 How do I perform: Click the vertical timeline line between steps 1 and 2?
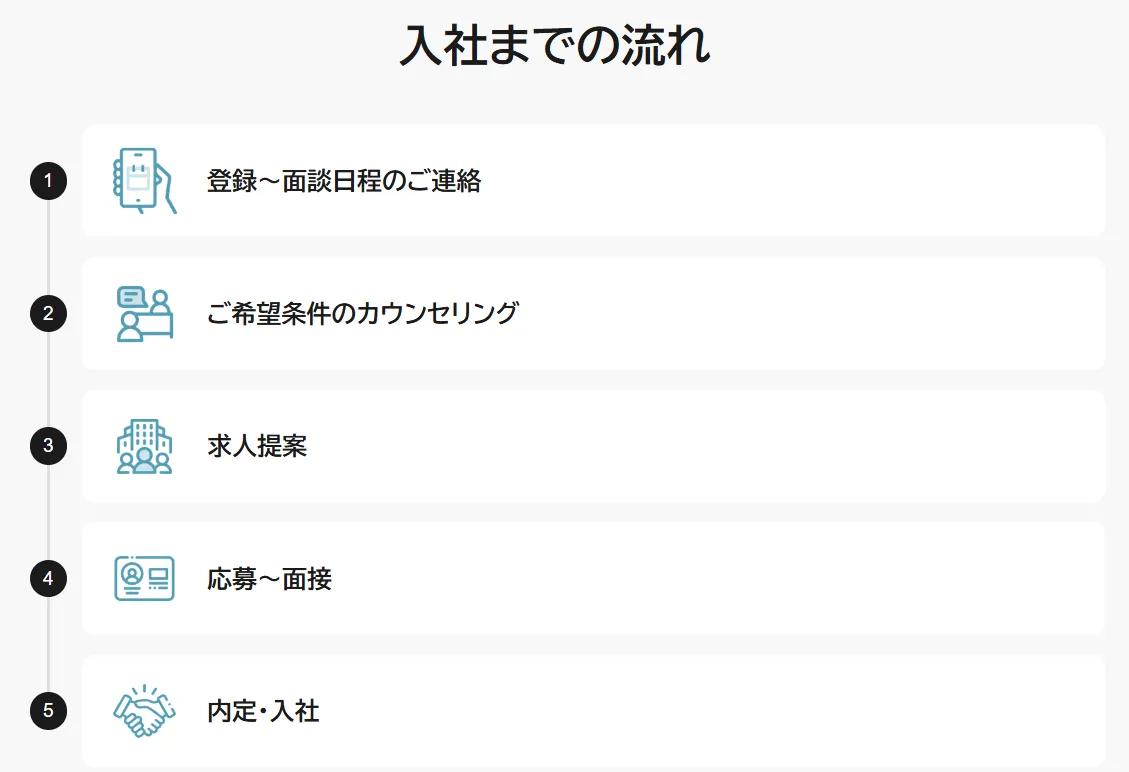(x=48, y=247)
